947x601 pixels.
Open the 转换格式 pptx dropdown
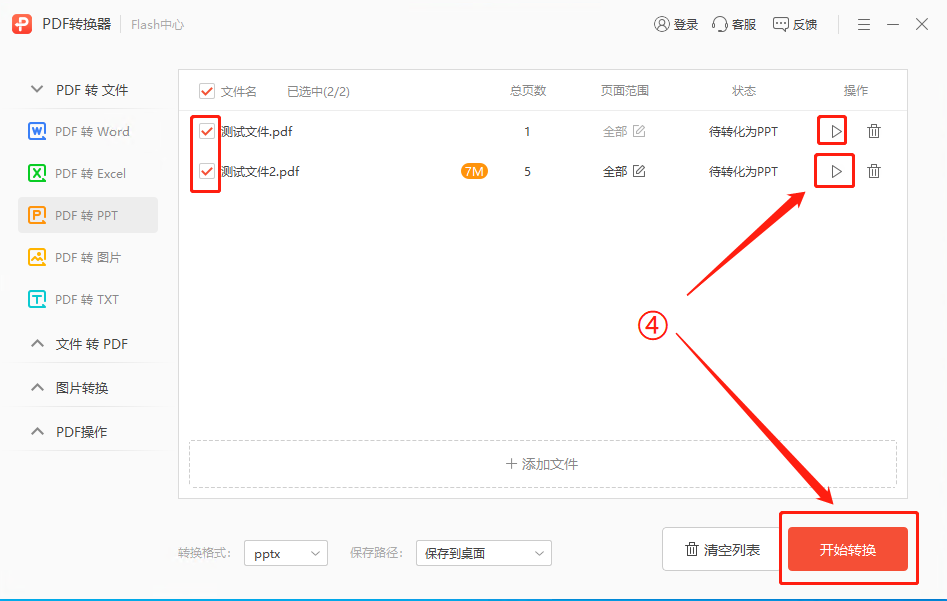click(x=285, y=553)
